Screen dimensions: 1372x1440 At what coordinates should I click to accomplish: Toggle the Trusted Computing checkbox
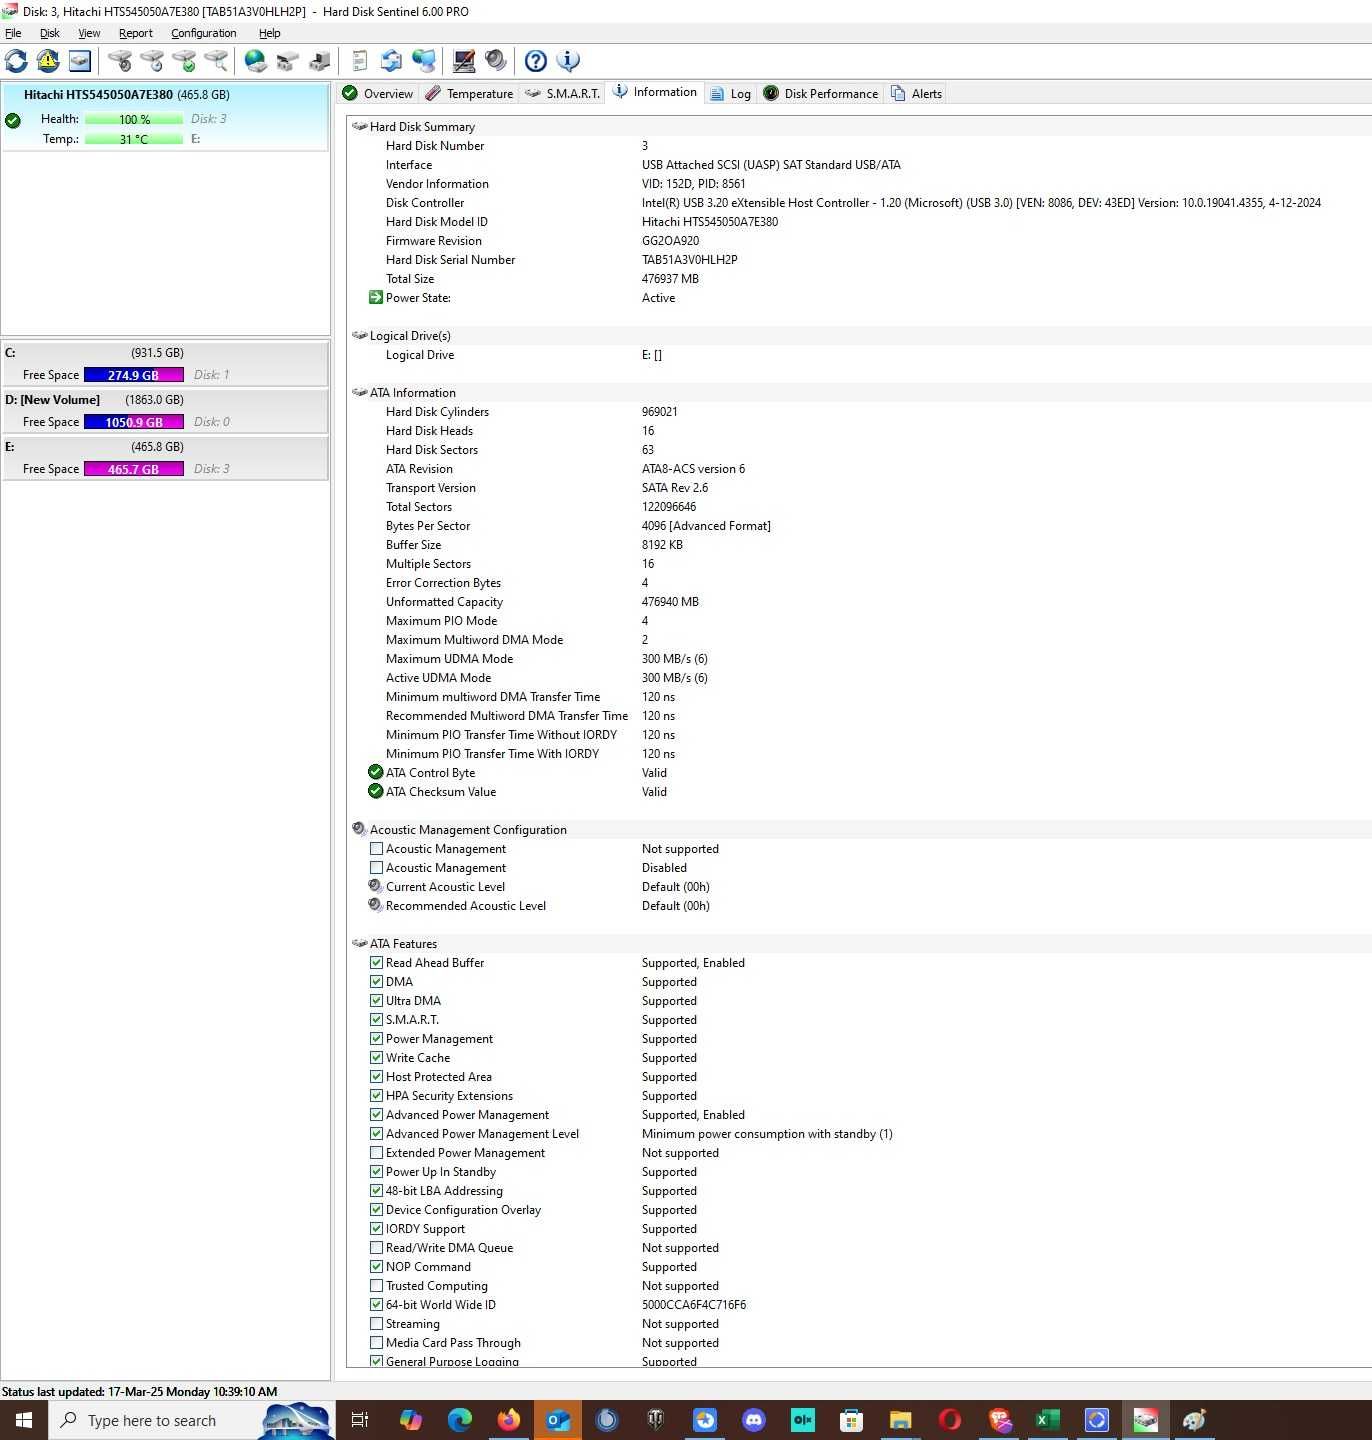pyautogui.click(x=377, y=1286)
